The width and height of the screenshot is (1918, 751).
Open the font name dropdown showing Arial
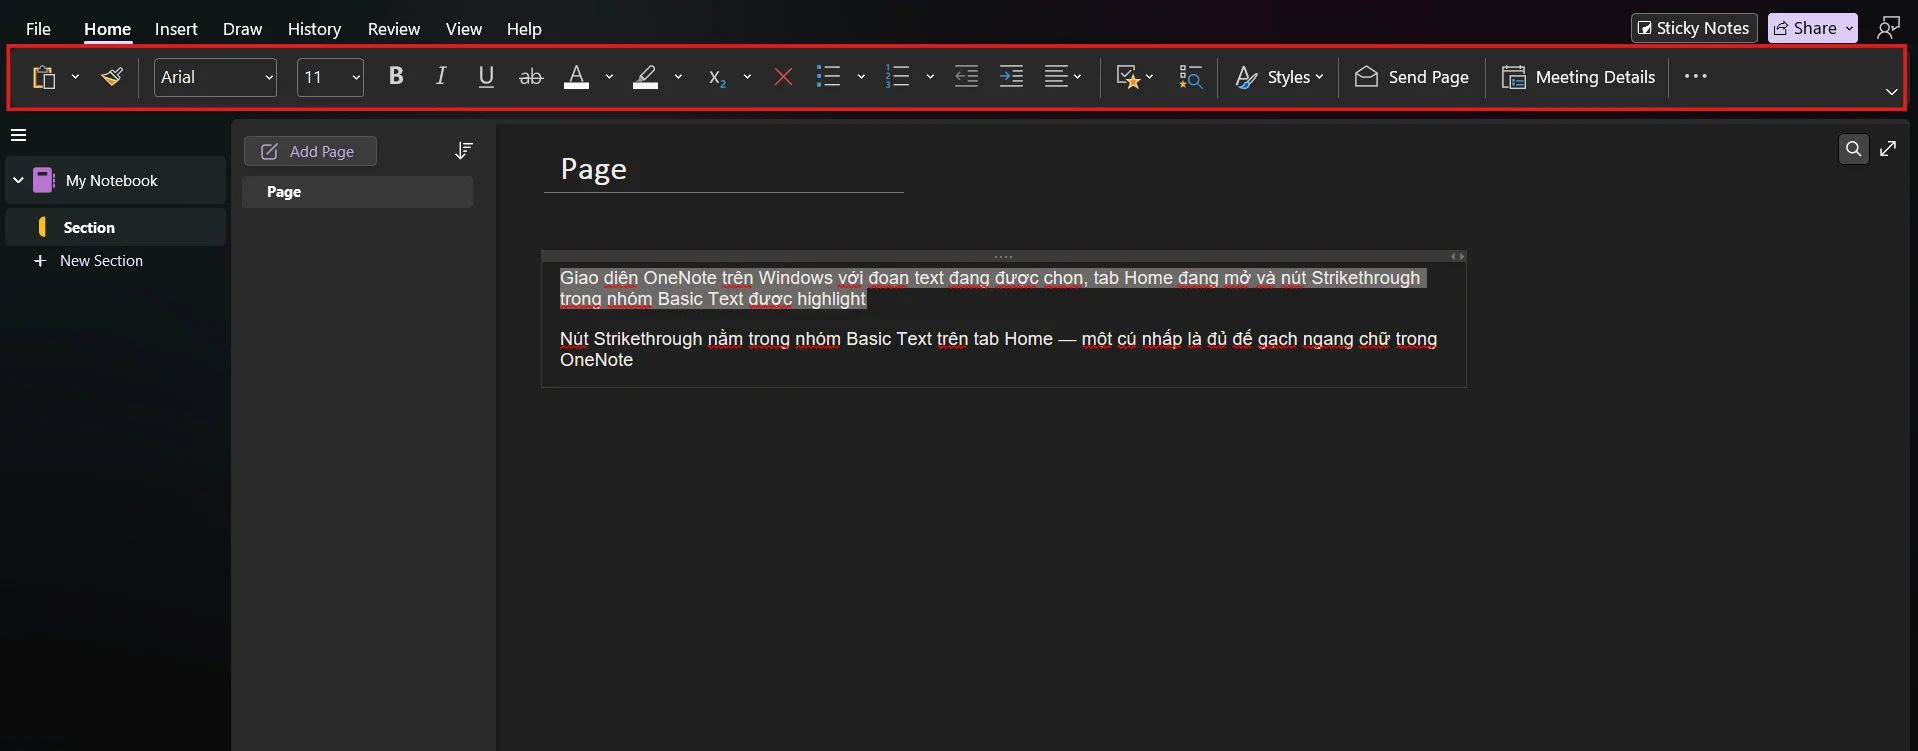click(x=215, y=77)
